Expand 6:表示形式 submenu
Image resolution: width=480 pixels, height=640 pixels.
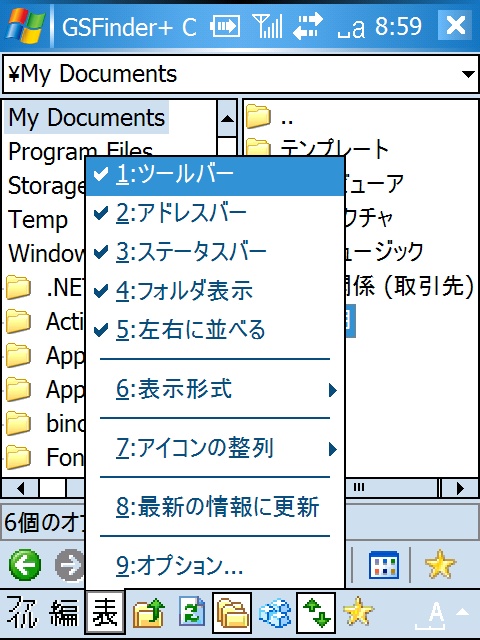click(x=215, y=389)
